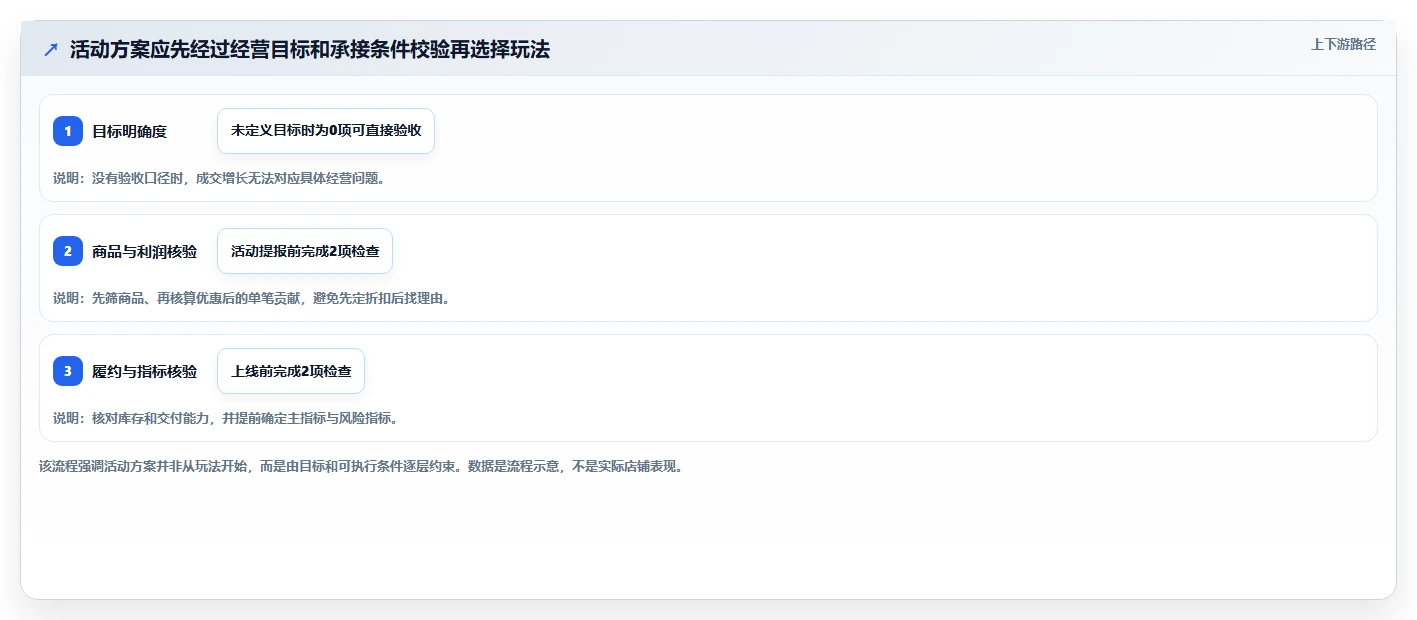The image size is (1417, 620).
Task: Click the 商品与利润核验 step label
Action: 144,251
